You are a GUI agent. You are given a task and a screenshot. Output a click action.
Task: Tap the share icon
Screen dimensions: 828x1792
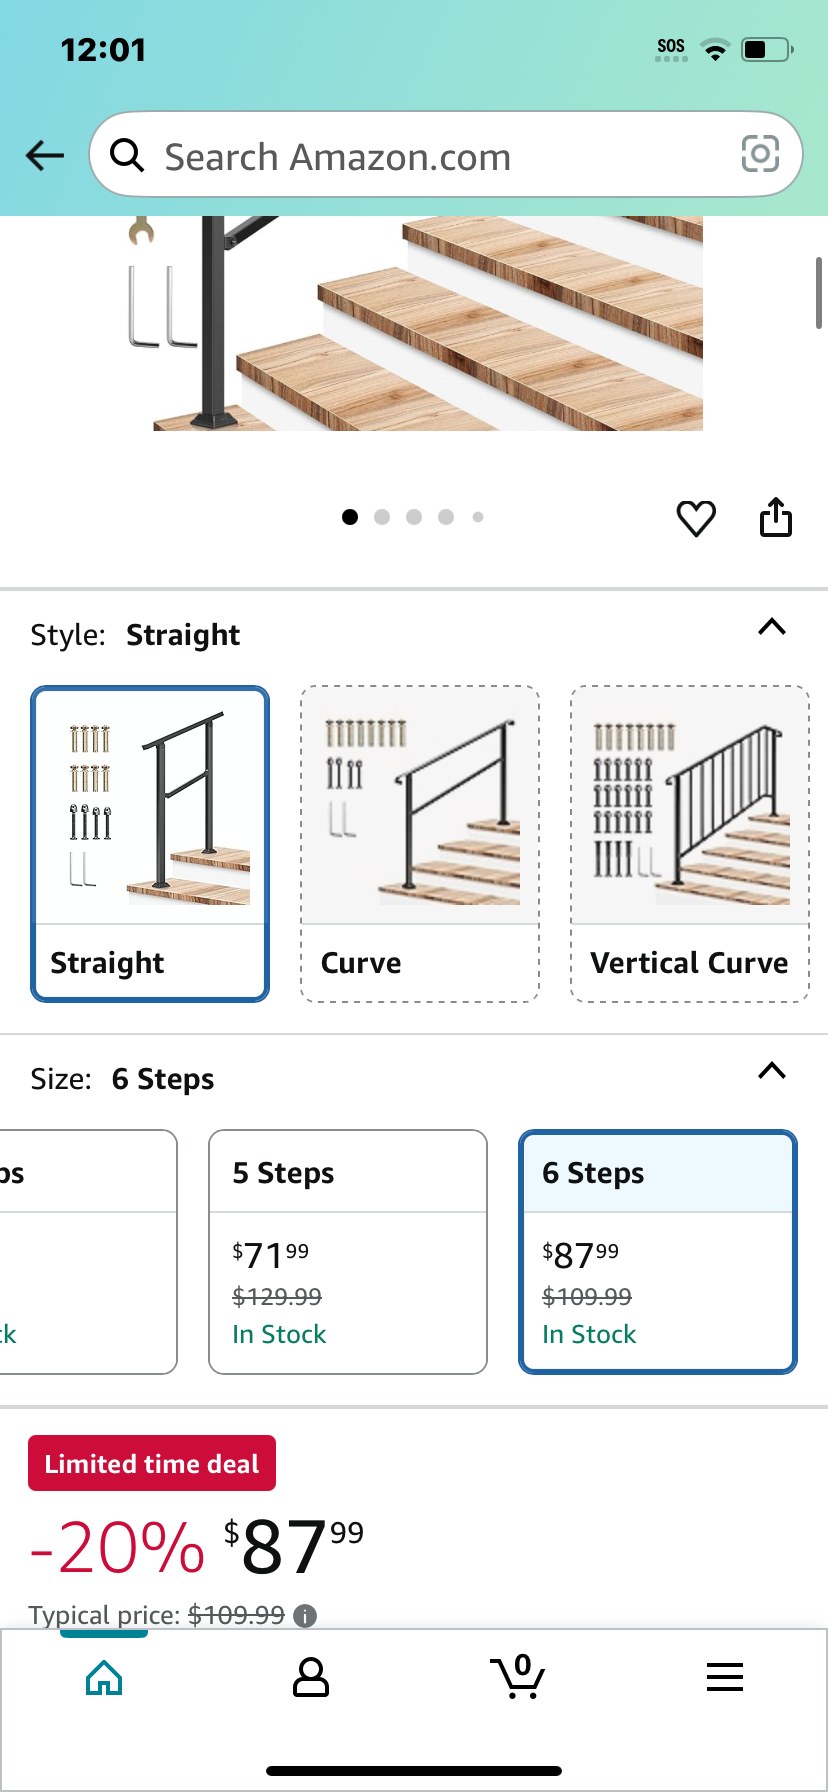(x=776, y=517)
